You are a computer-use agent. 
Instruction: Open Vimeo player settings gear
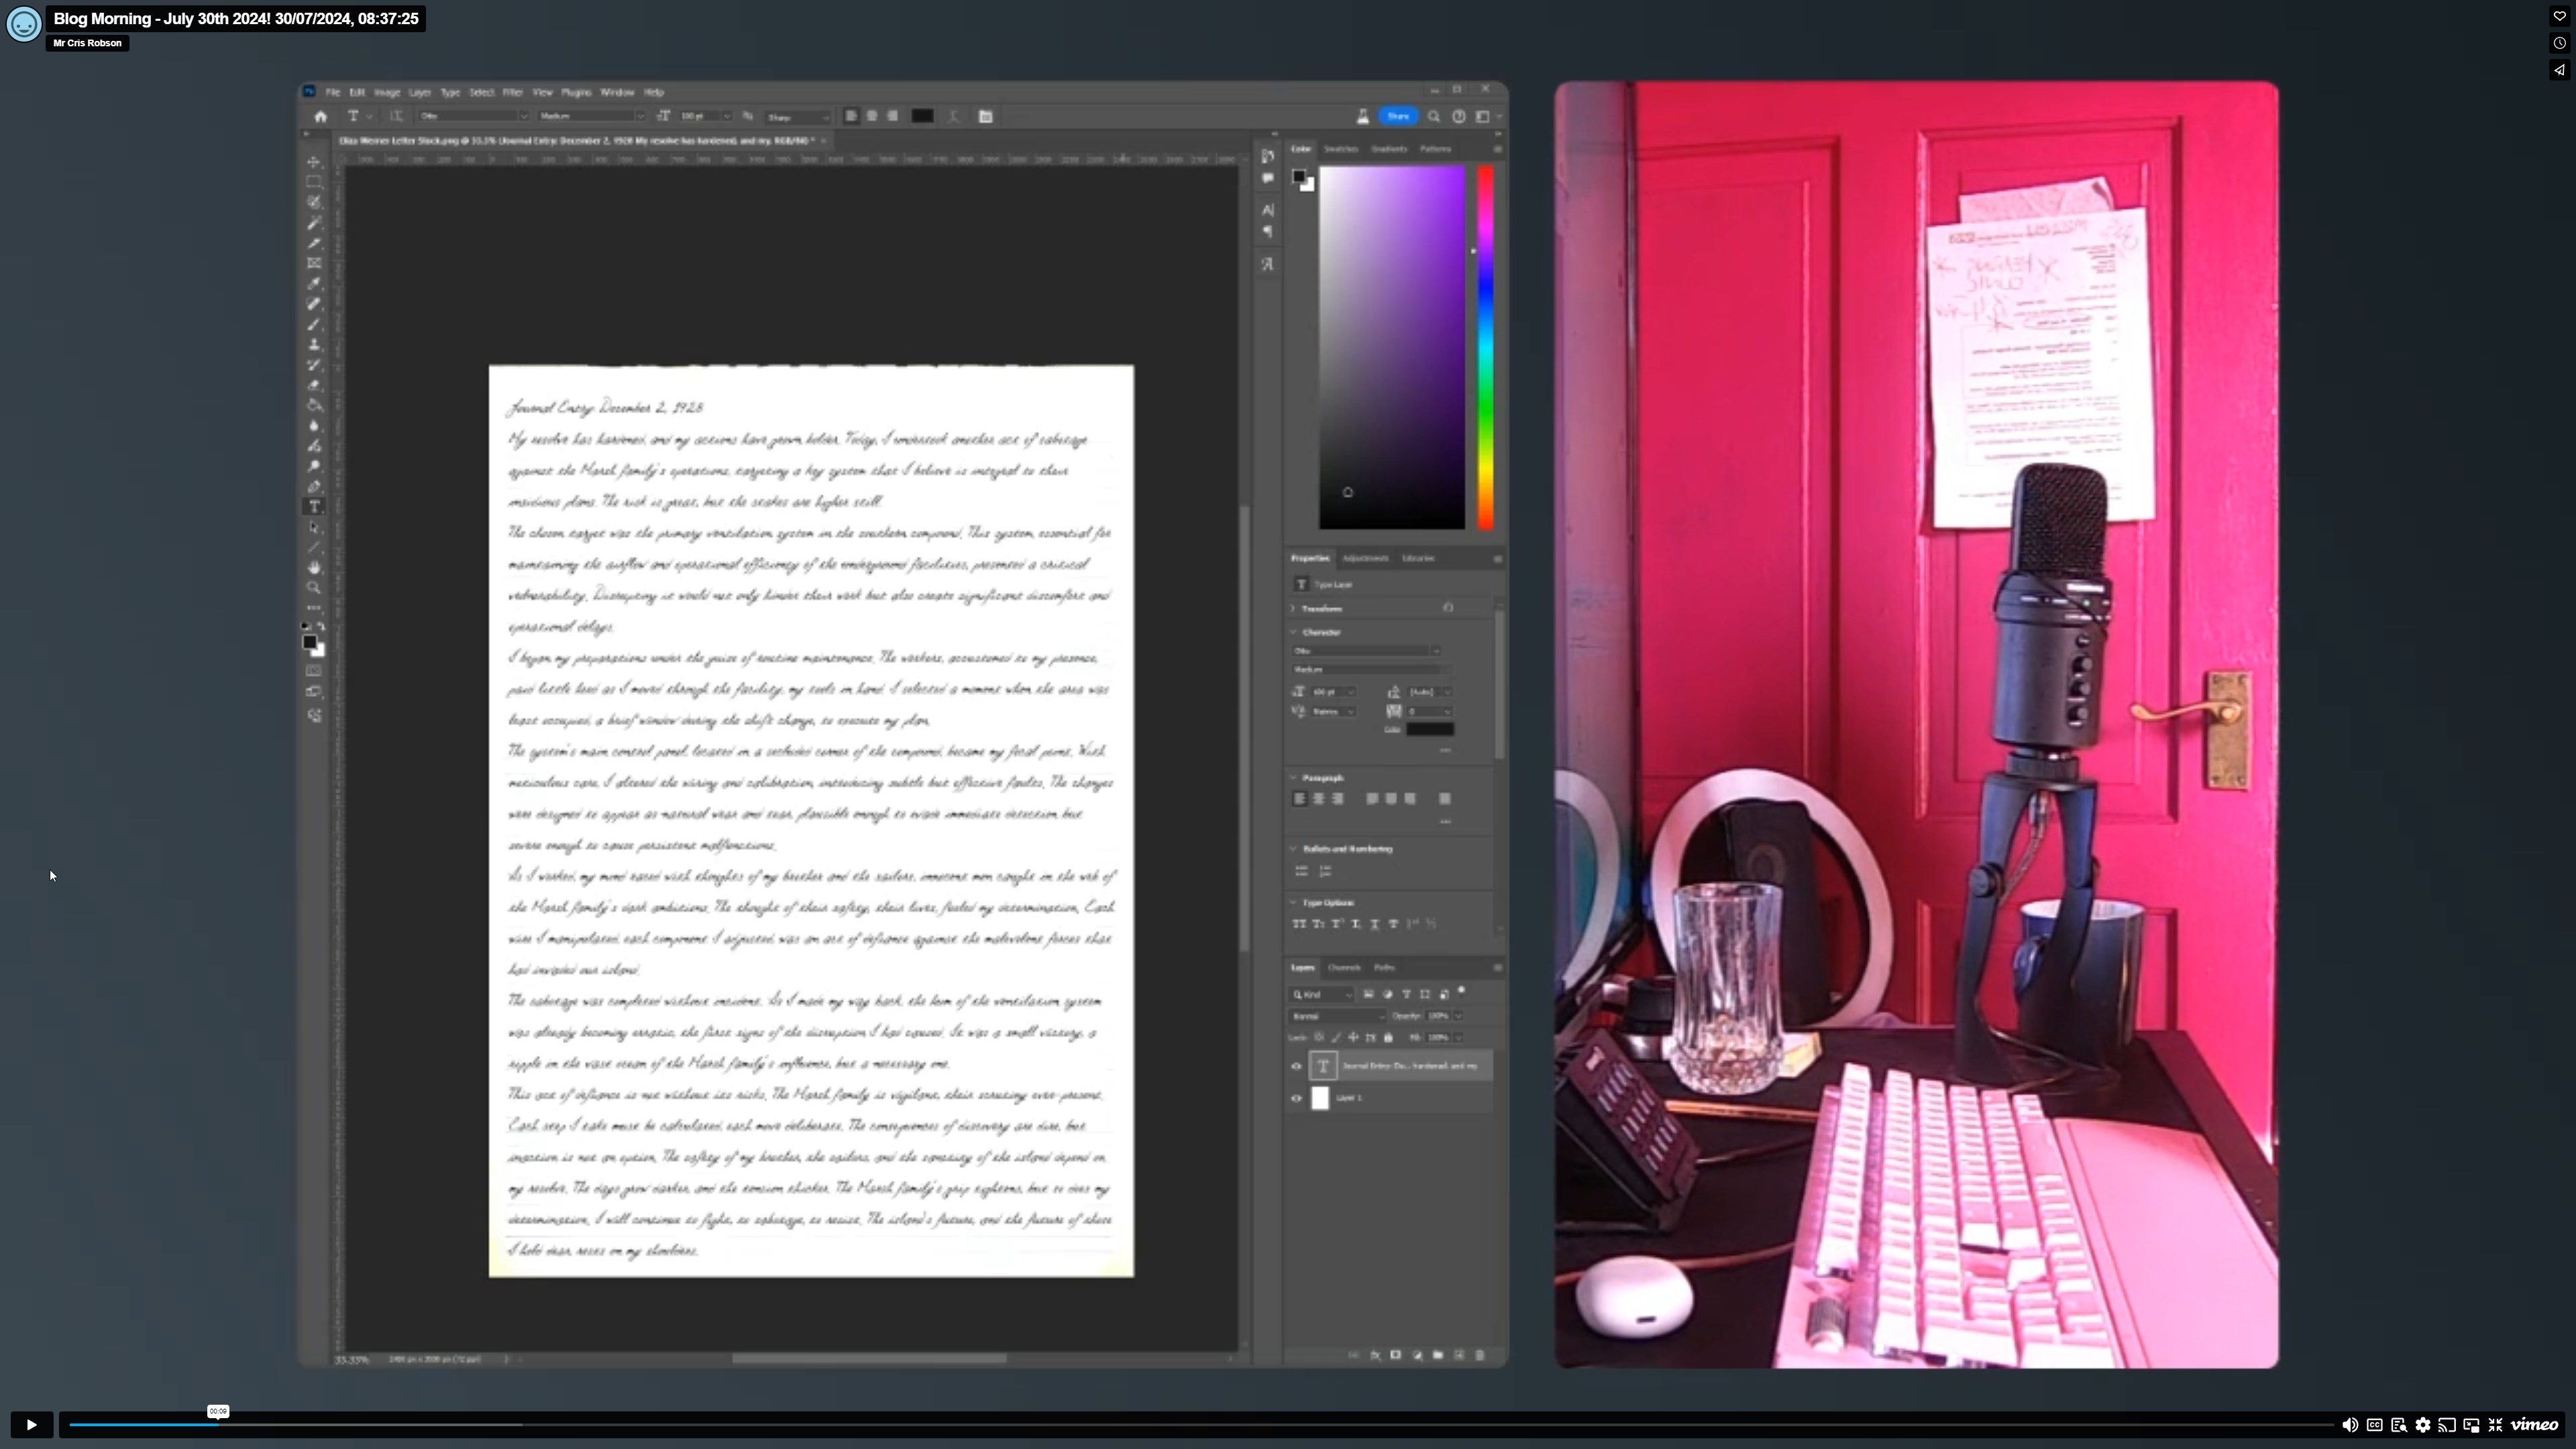click(2423, 1425)
